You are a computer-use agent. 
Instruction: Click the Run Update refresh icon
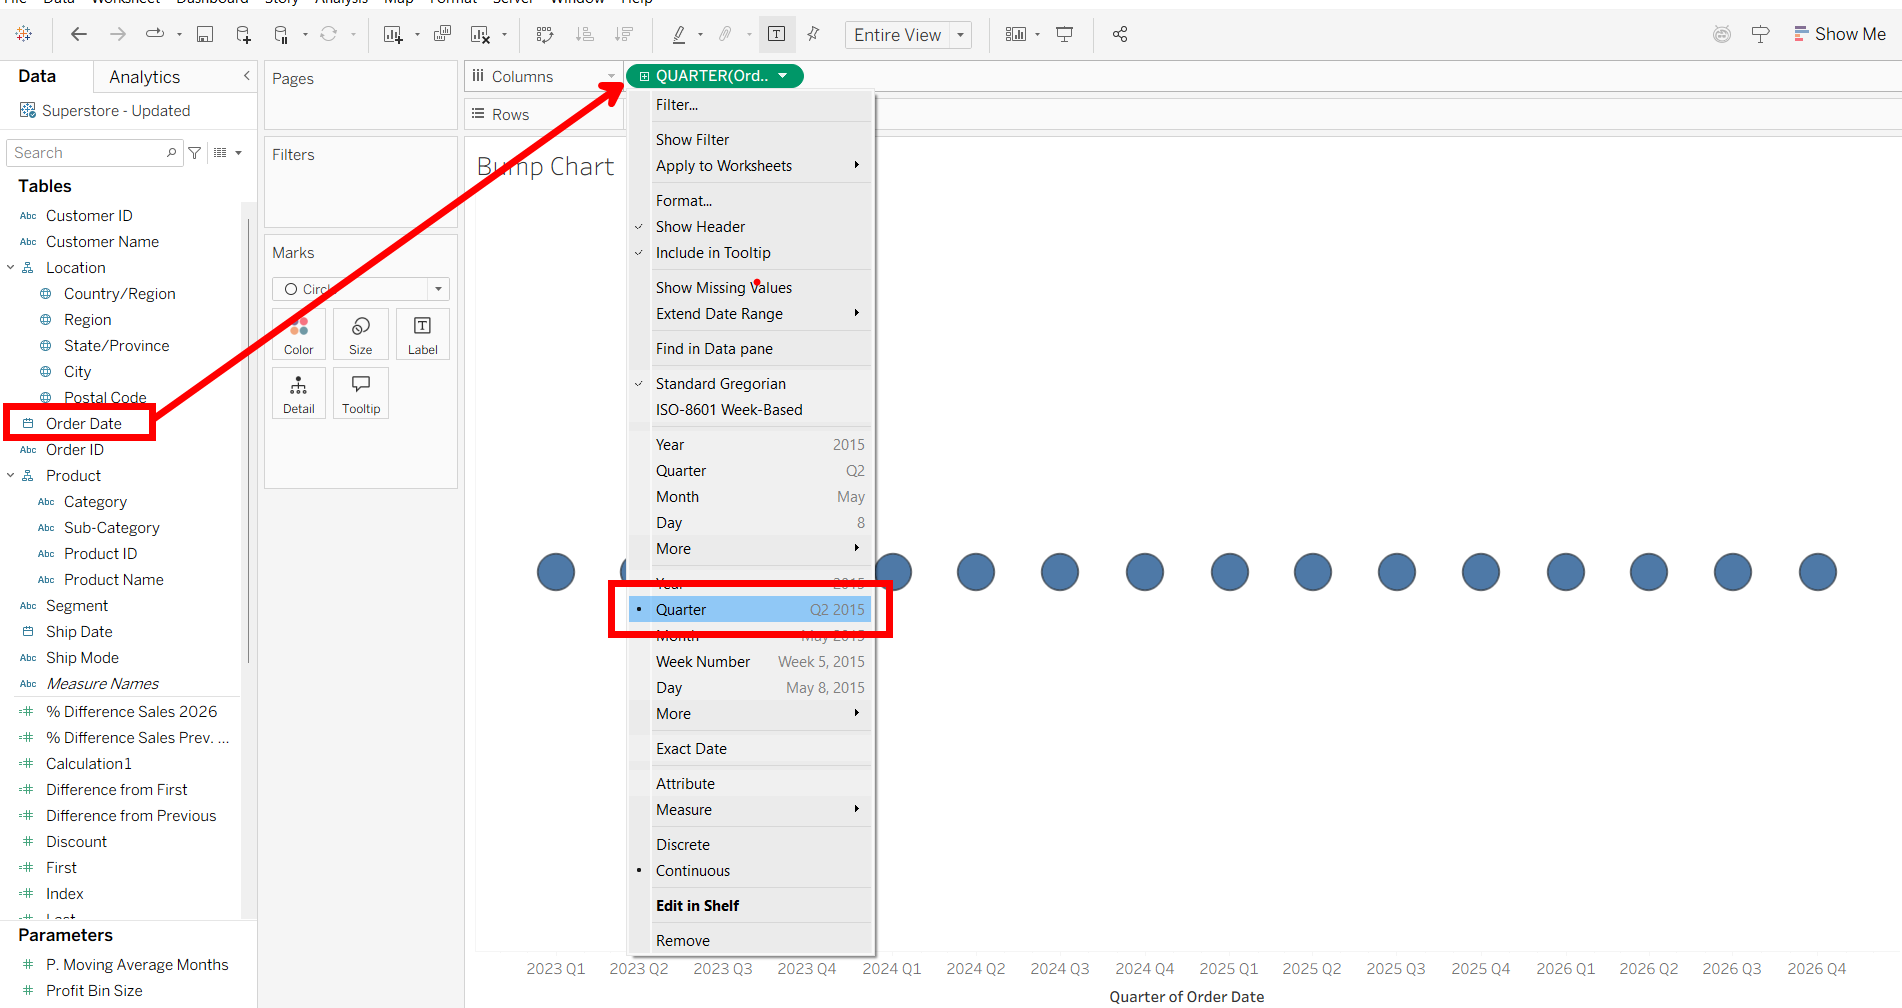click(328, 34)
